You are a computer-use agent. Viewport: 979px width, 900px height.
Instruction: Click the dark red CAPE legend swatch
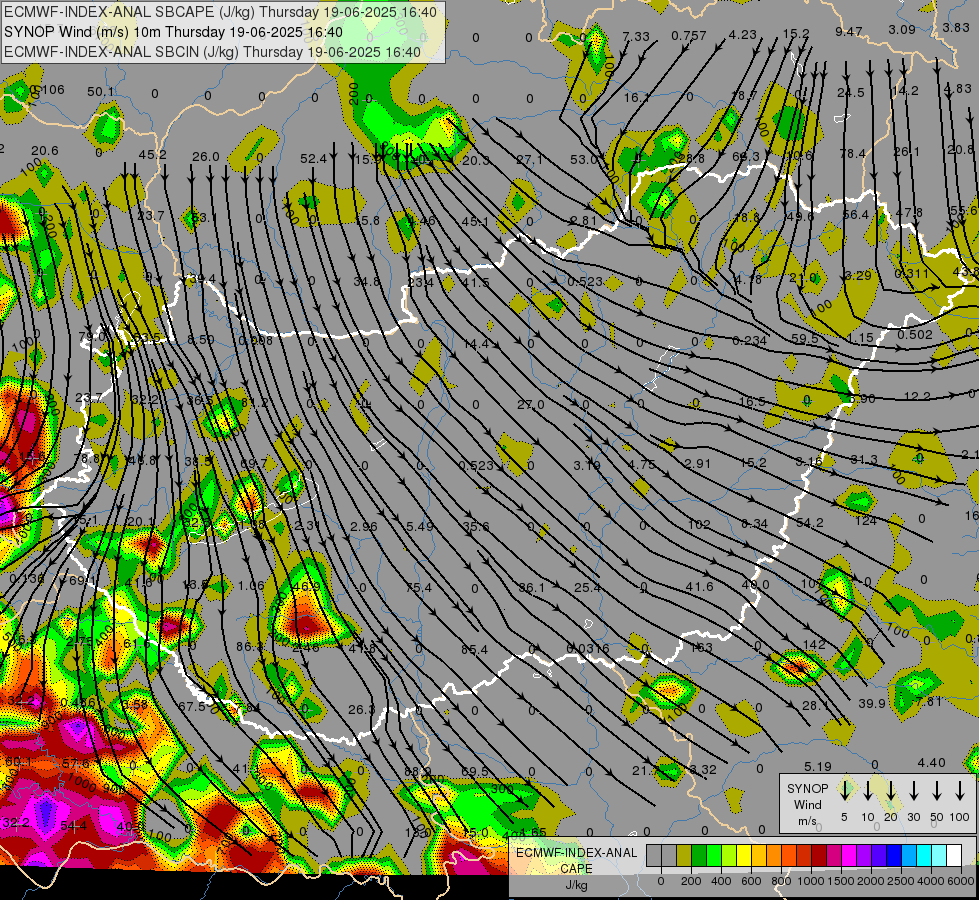click(819, 856)
